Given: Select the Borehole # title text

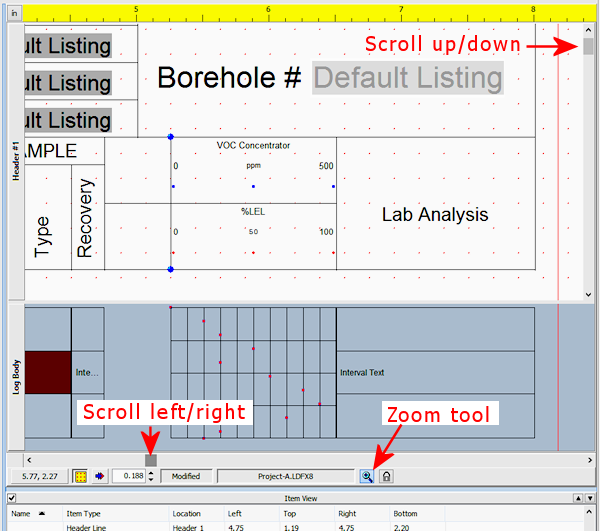Looking at the screenshot, I should 229,78.
